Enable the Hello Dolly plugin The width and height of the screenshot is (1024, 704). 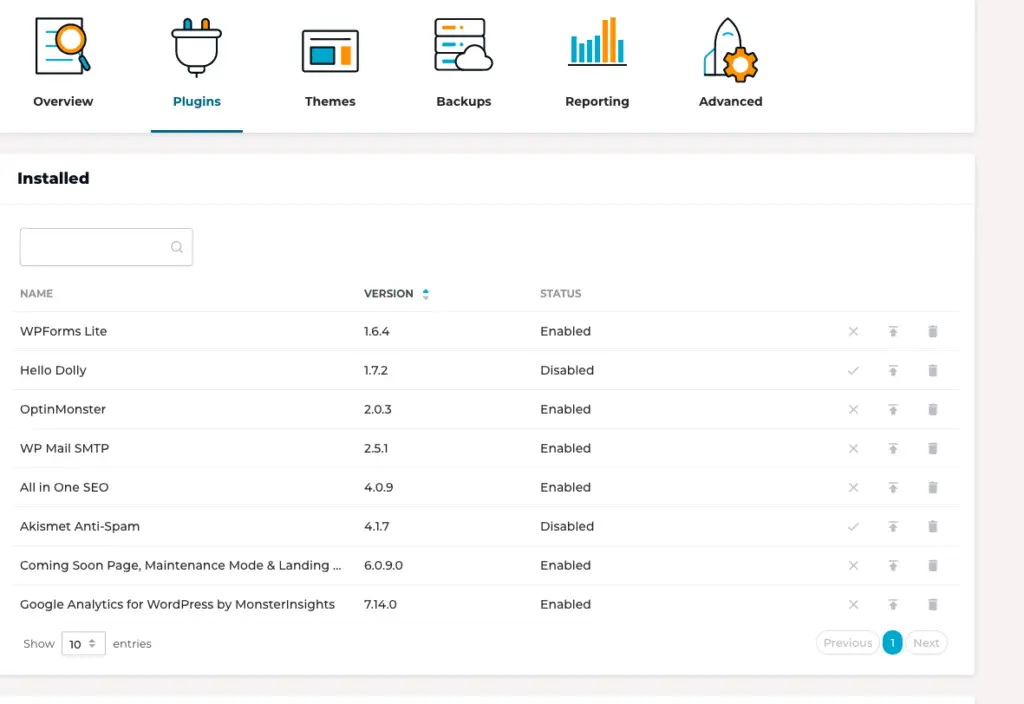tap(853, 370)
